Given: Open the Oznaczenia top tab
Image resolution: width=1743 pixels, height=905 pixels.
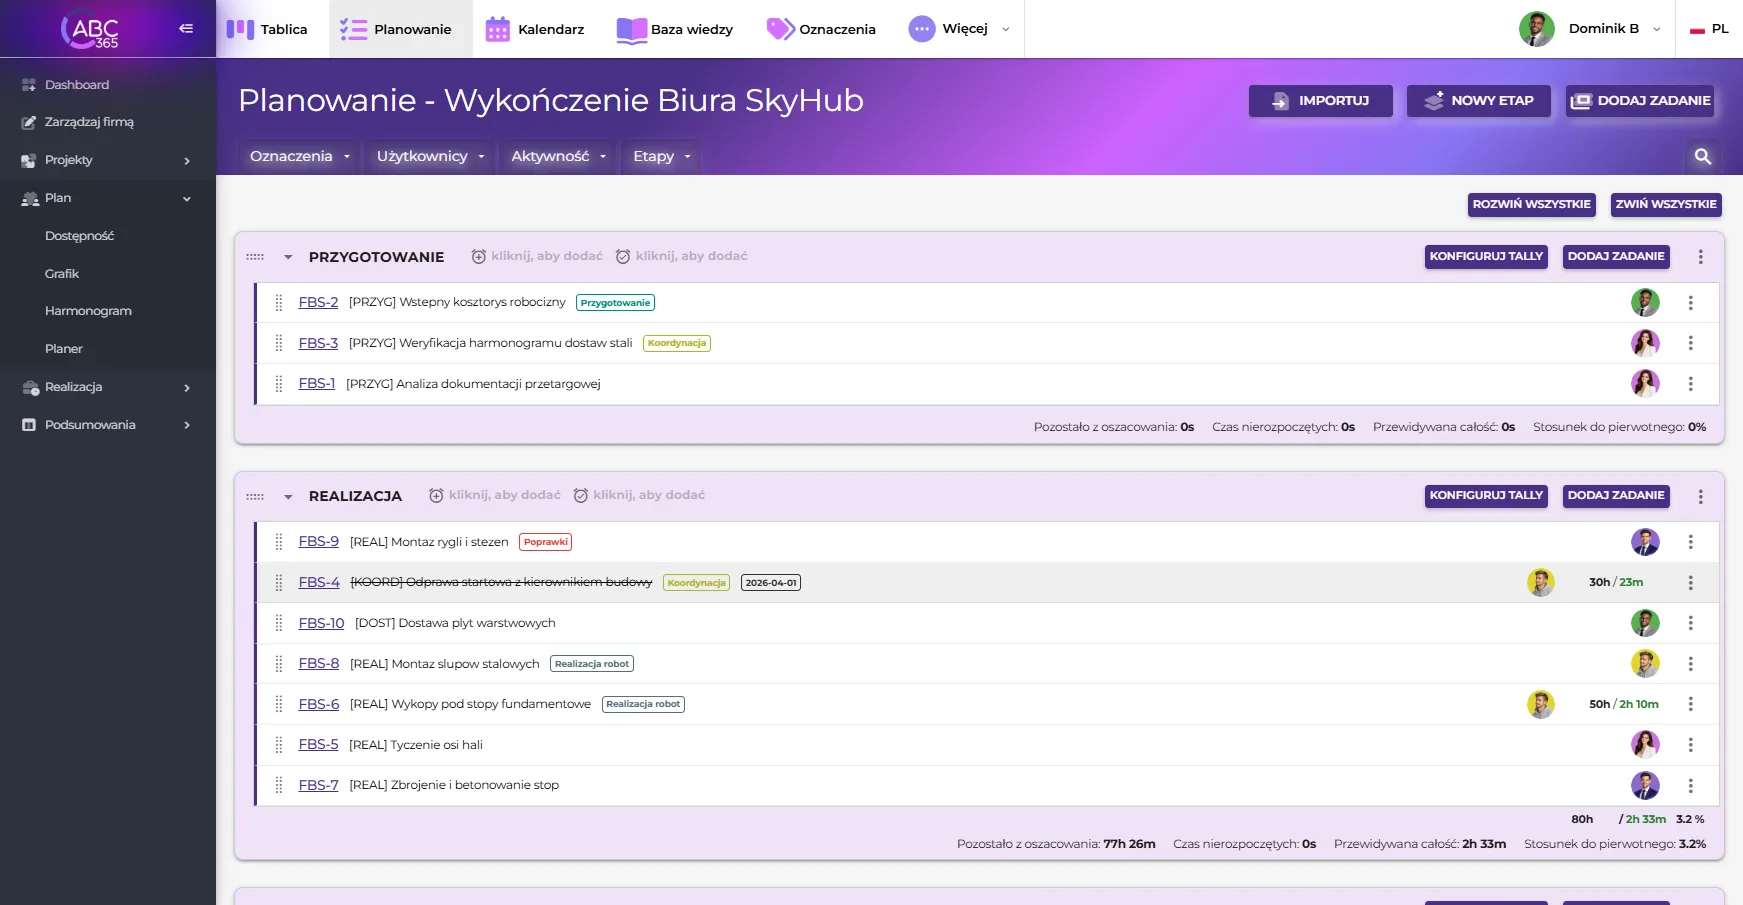Looking at the screenshot, I should click(x=821, y=29).
